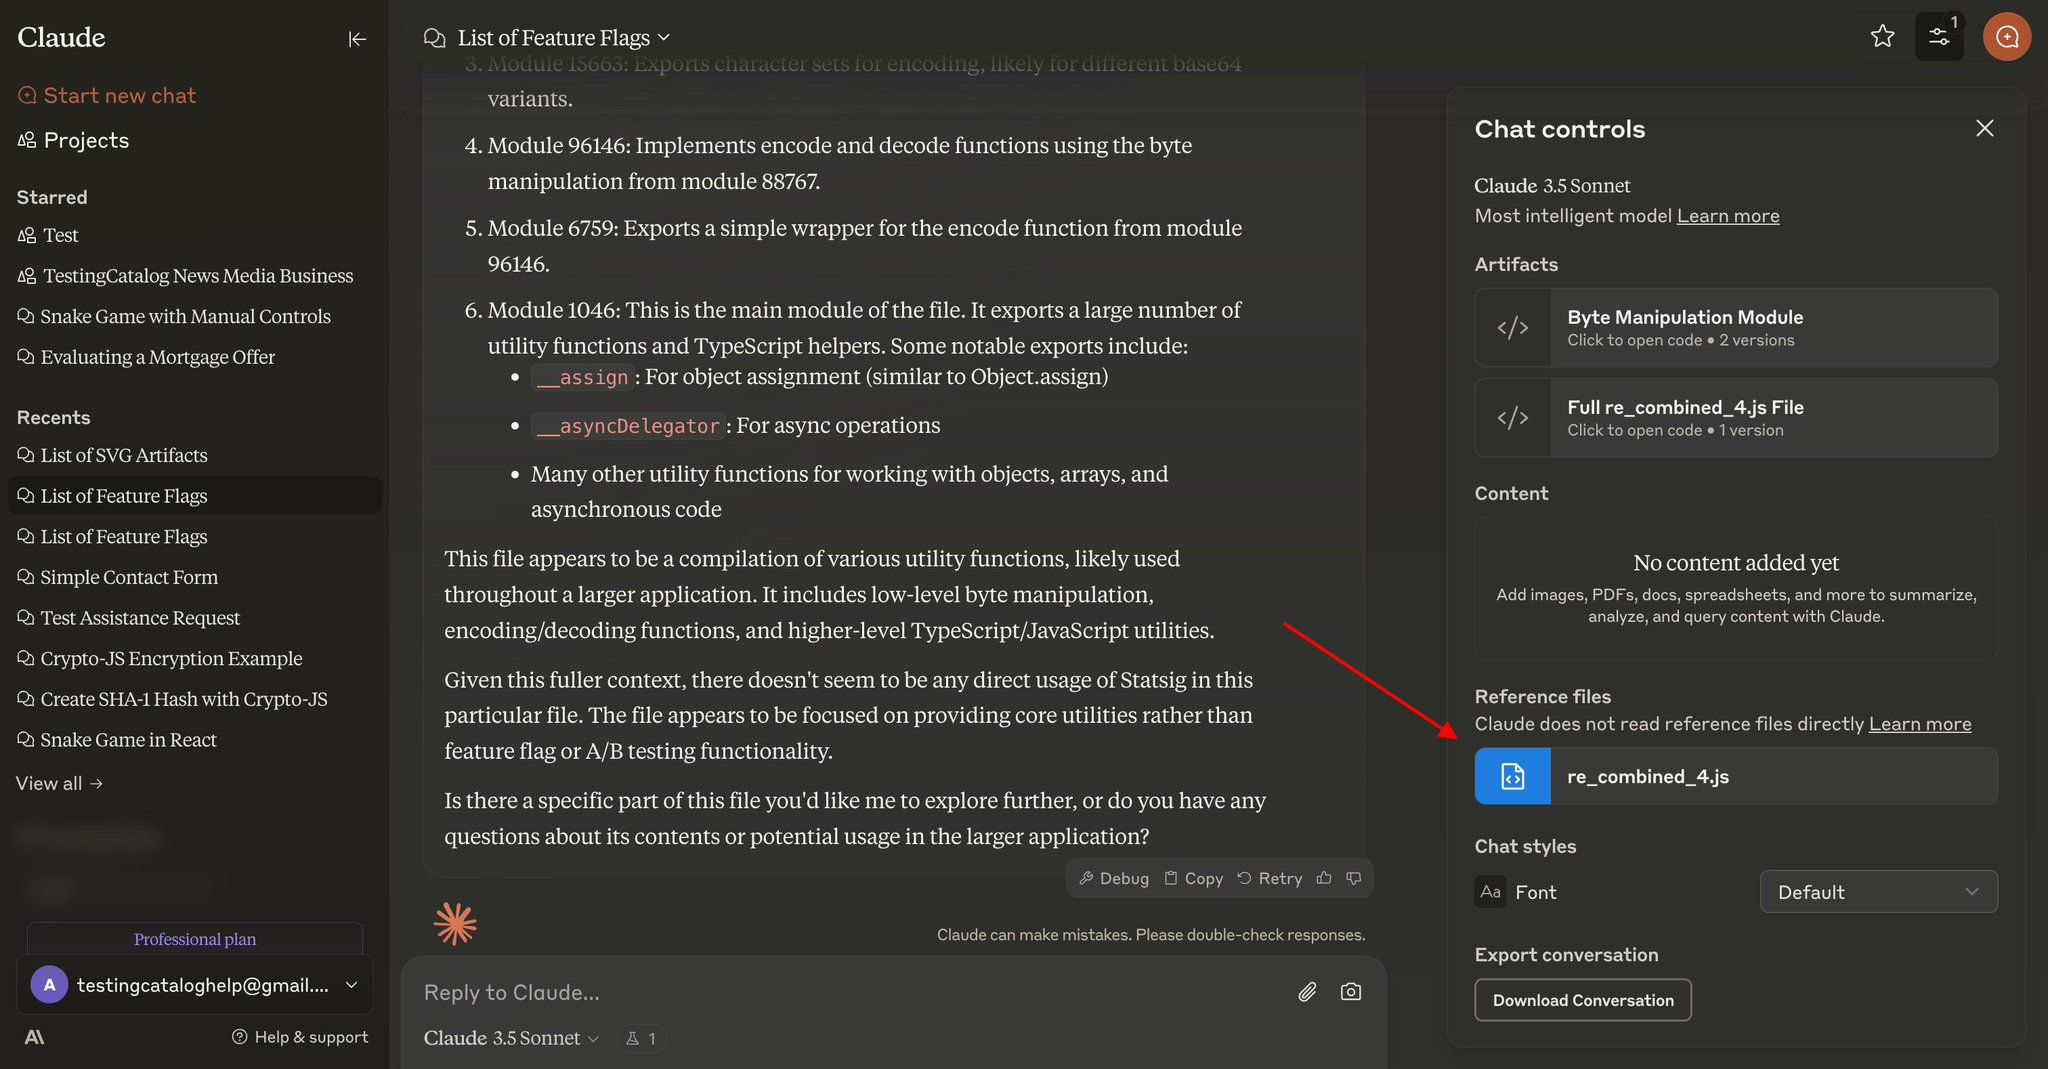Click the Claude starburst icon below the response

pos(455,924)
